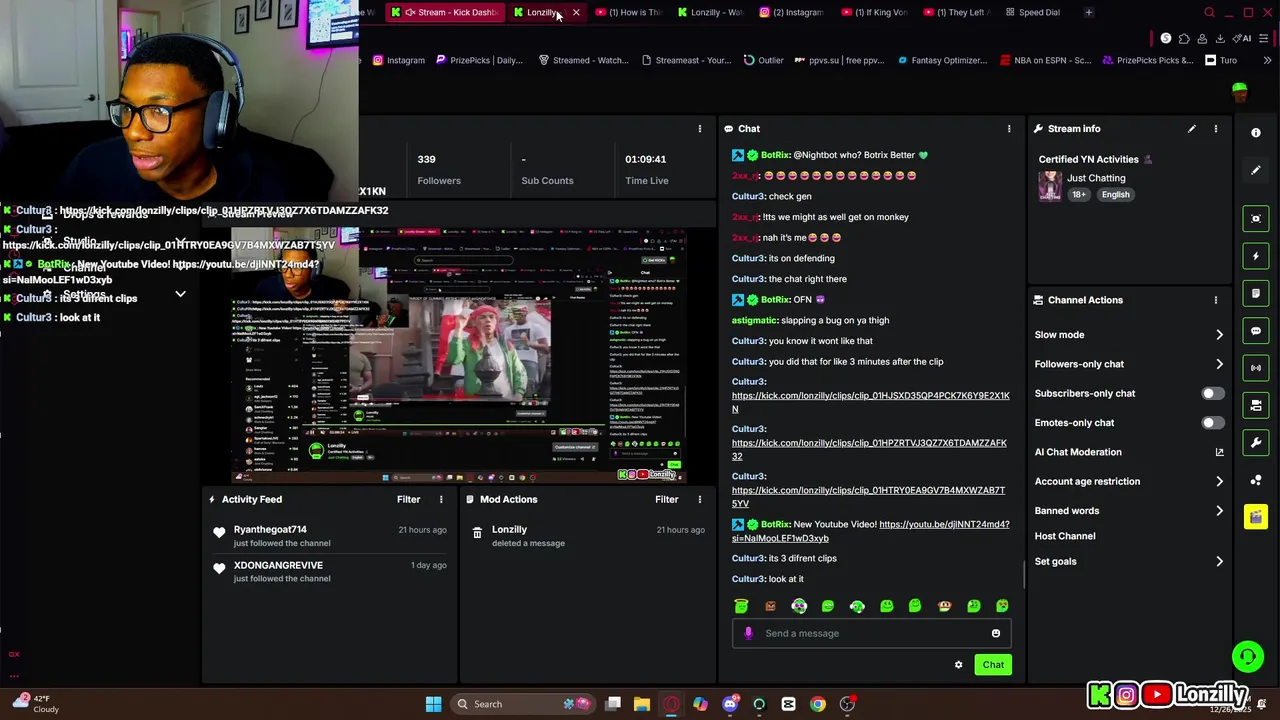Open the PrizePicks Daily bookmark
Viewport: 1280px width, 720px height.
pyautogui.click(x=479, y=60)
